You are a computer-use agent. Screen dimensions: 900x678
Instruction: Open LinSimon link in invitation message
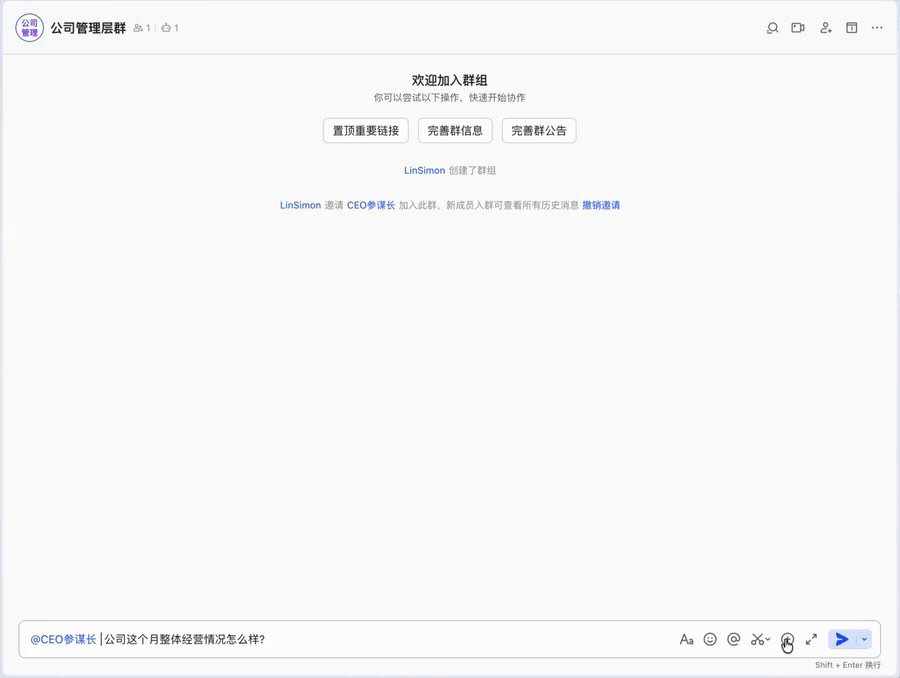point(300,205)
